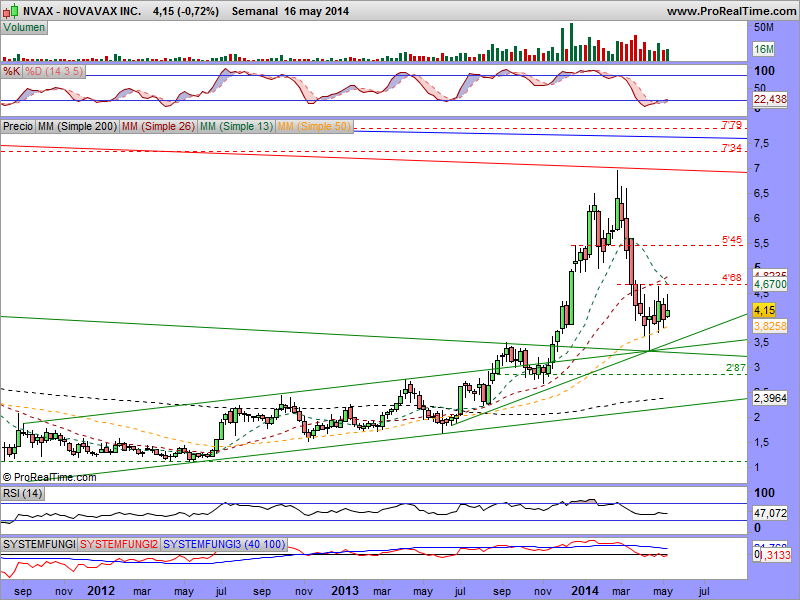Click the red ,3133 SYSTEMFUNGI value tag
Screen dimensions: 800x600
point(776,555)
